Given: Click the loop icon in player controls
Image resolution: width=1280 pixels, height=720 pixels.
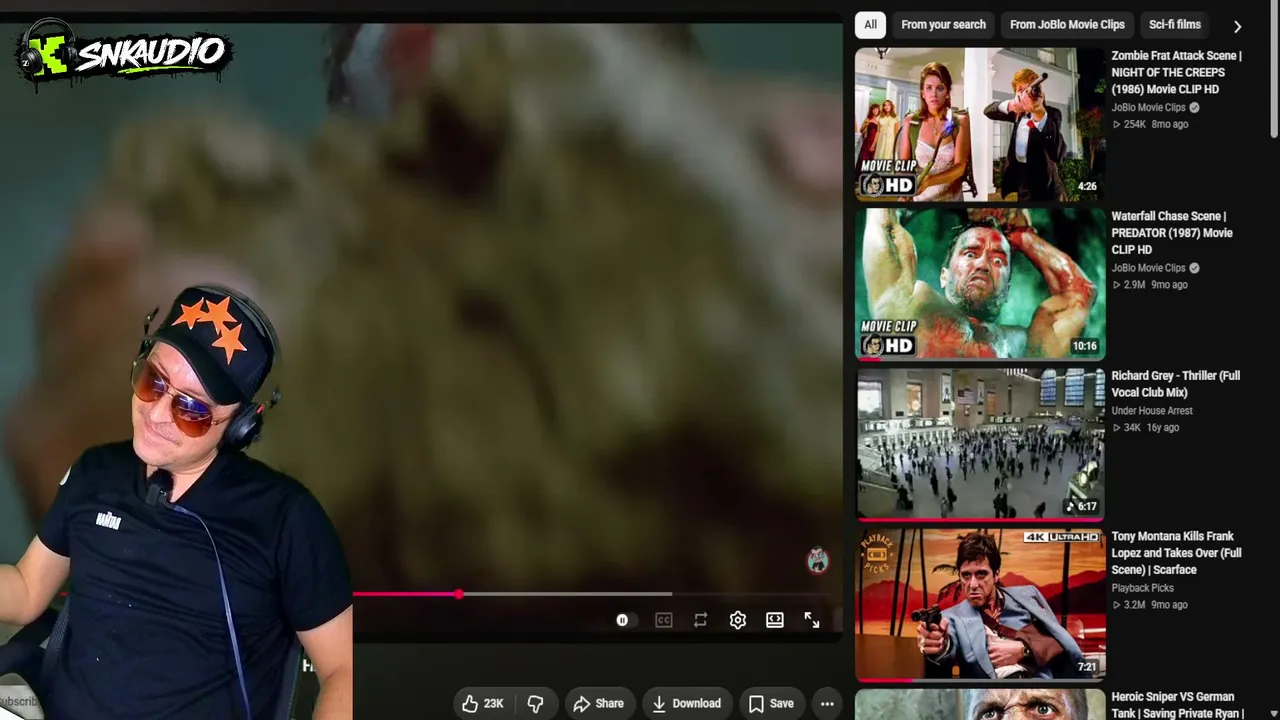Looking at the screenshot, I should click(701, 620).
